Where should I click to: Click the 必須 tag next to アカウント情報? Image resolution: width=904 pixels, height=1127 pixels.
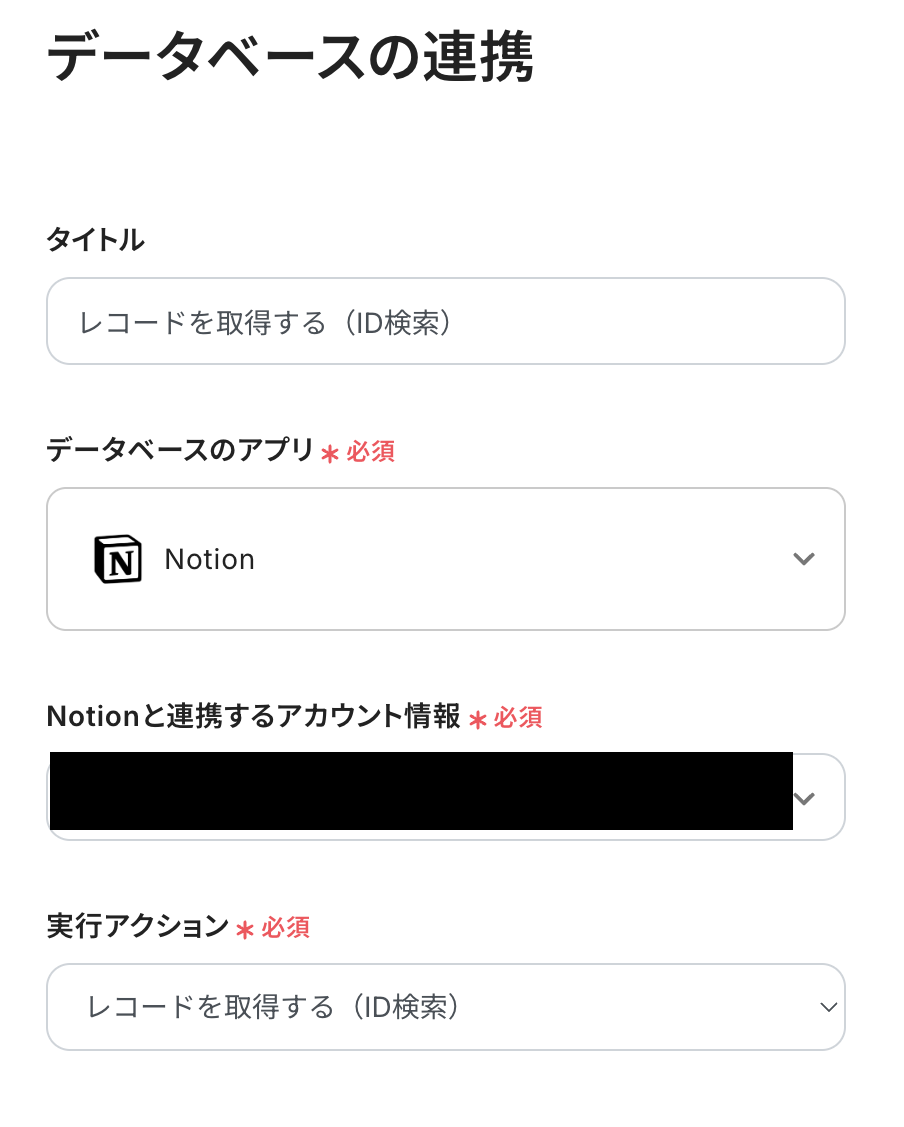tap(518, 717)
